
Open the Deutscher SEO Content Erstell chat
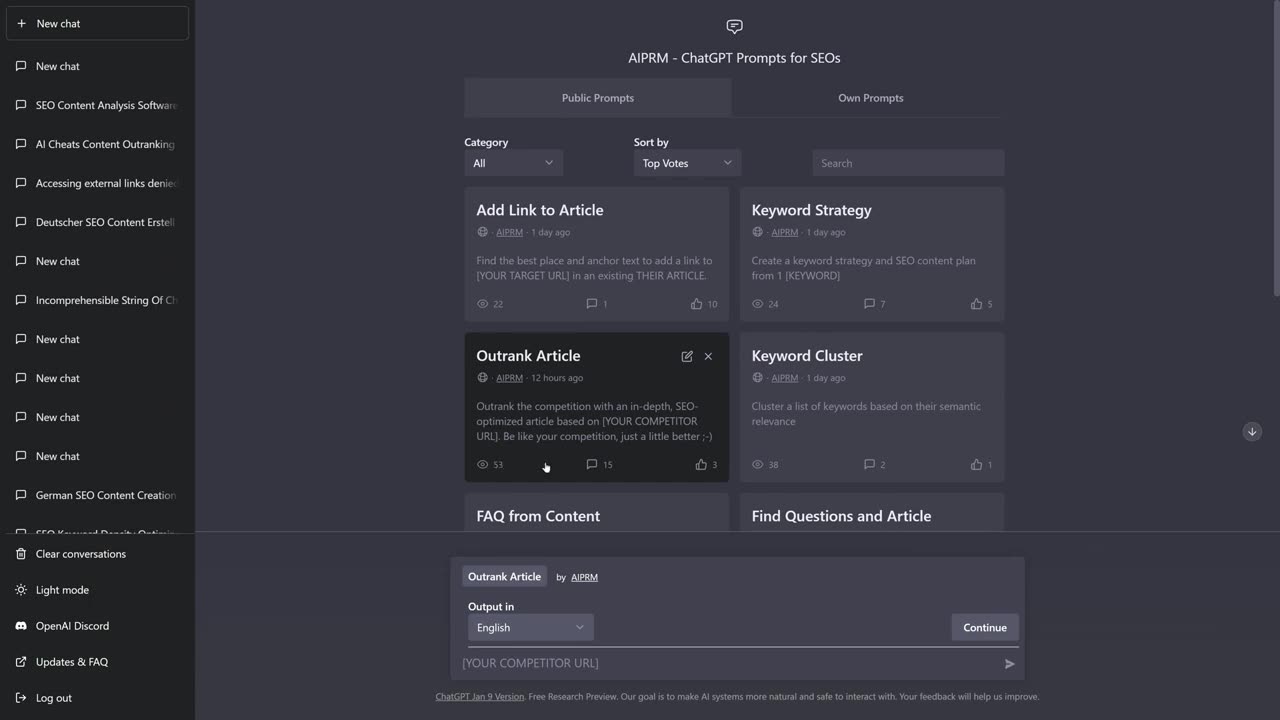pos(97,222)
